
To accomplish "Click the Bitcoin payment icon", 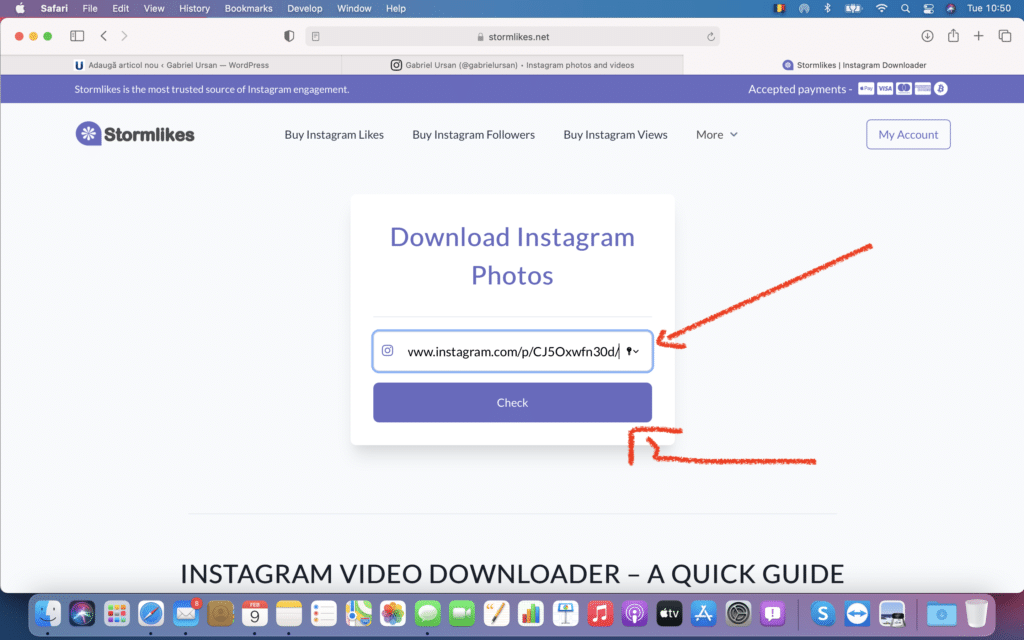I will (x=940, y=89).
